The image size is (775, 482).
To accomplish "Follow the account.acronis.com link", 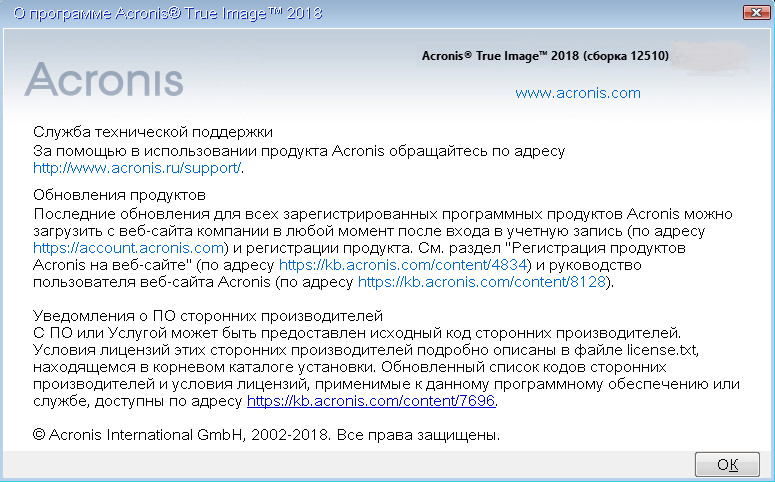I will tap(129, 248).
